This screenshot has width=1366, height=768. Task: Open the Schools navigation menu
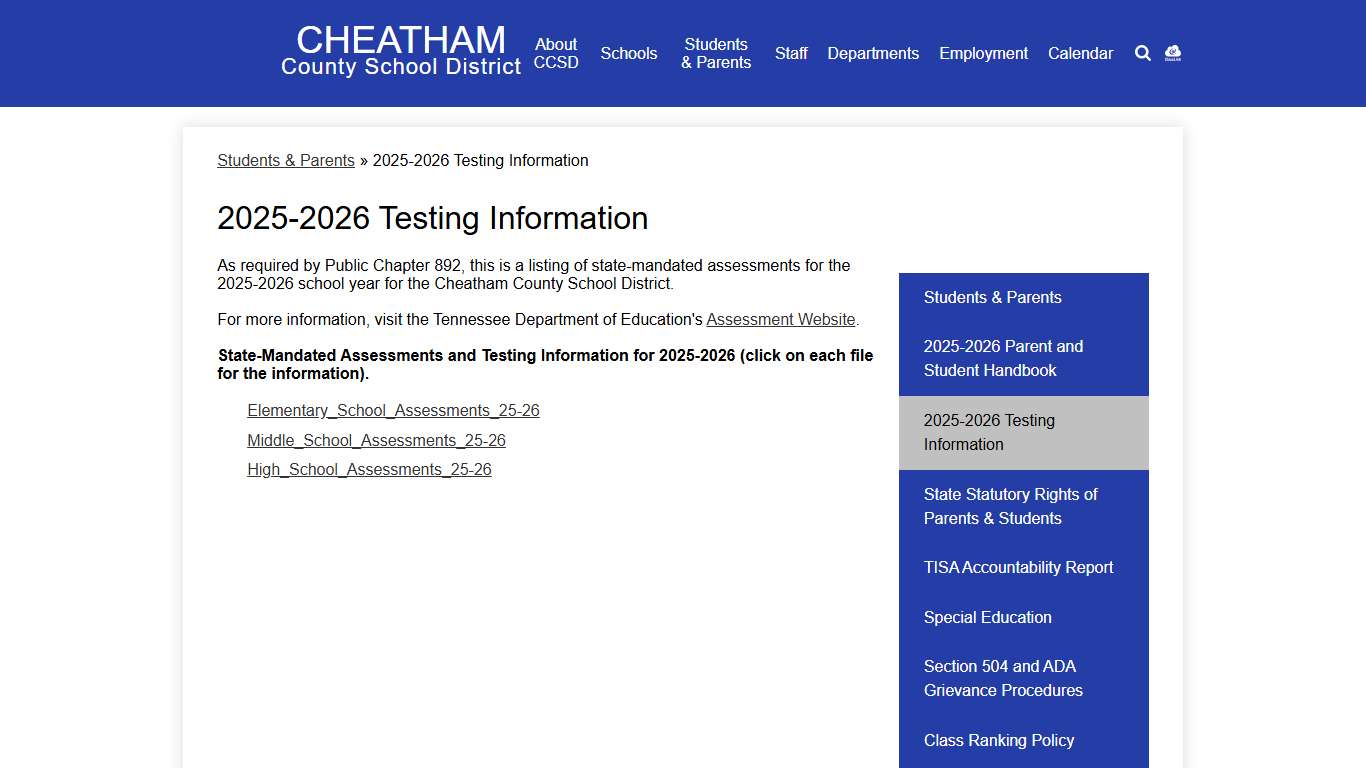click(x=628, y=53)
